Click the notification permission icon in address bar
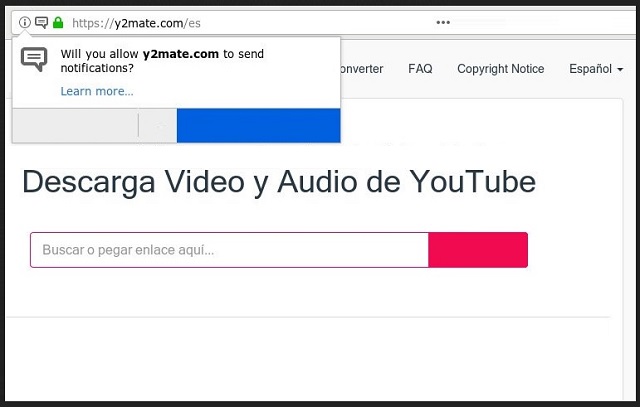Viewport: 640px width, 407px height. (42, 22)
